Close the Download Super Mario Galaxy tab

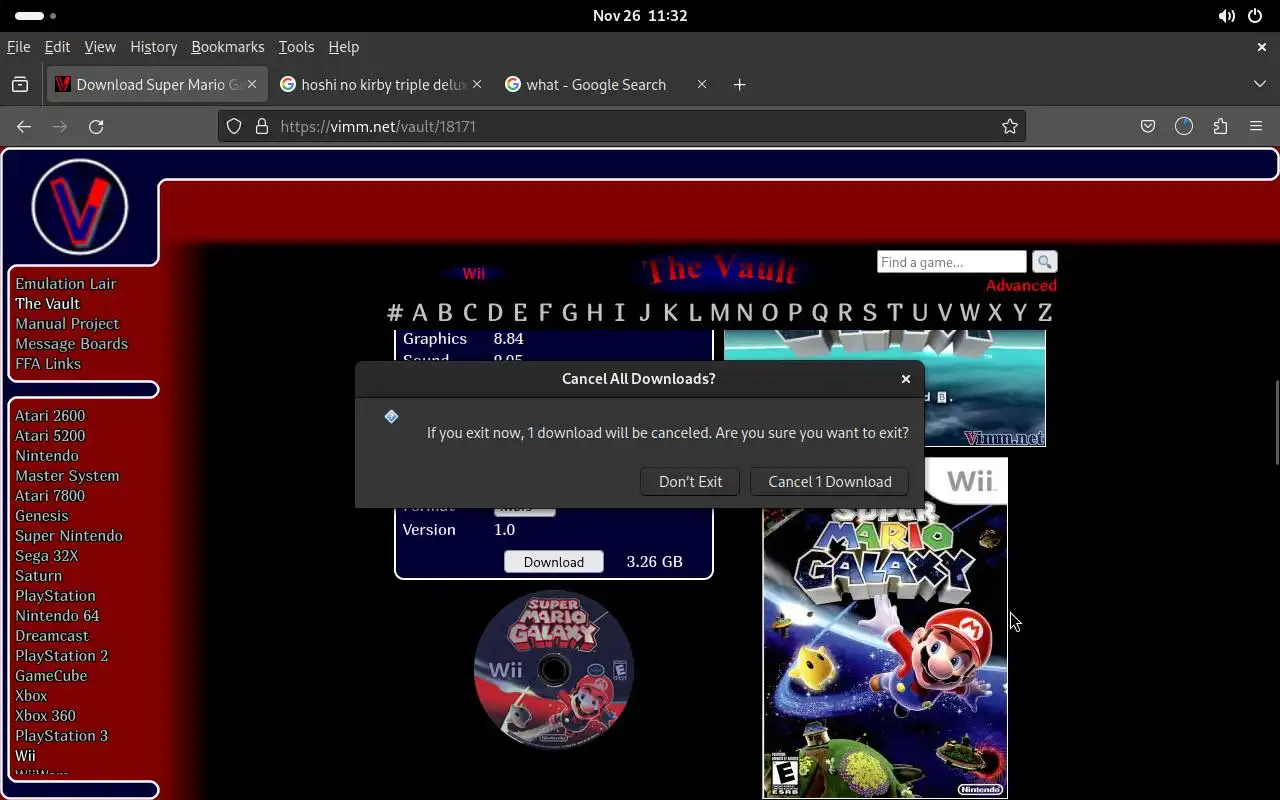point(252,85)
